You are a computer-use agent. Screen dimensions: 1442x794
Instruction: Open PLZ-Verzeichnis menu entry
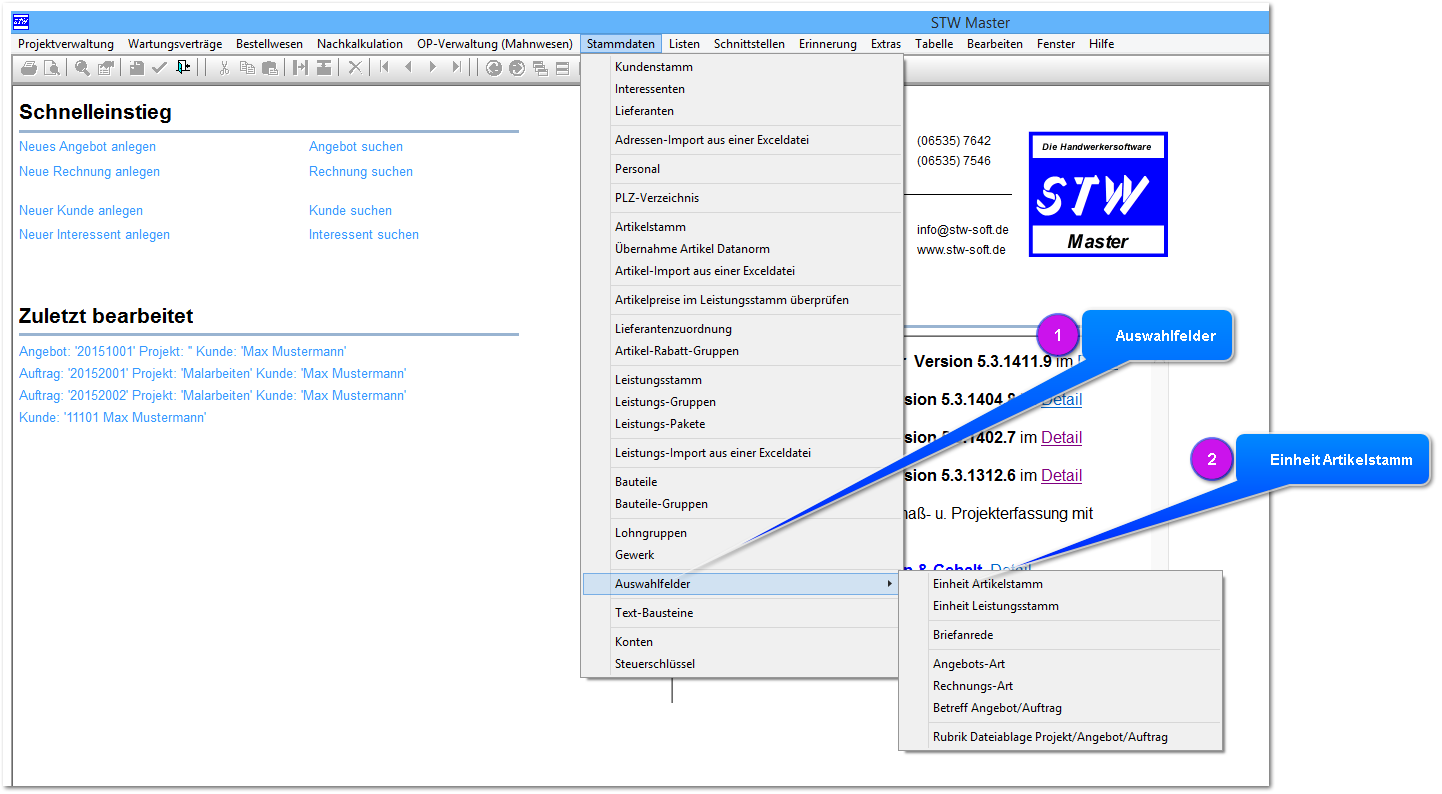pyautogui.click(x=657, y=198)
